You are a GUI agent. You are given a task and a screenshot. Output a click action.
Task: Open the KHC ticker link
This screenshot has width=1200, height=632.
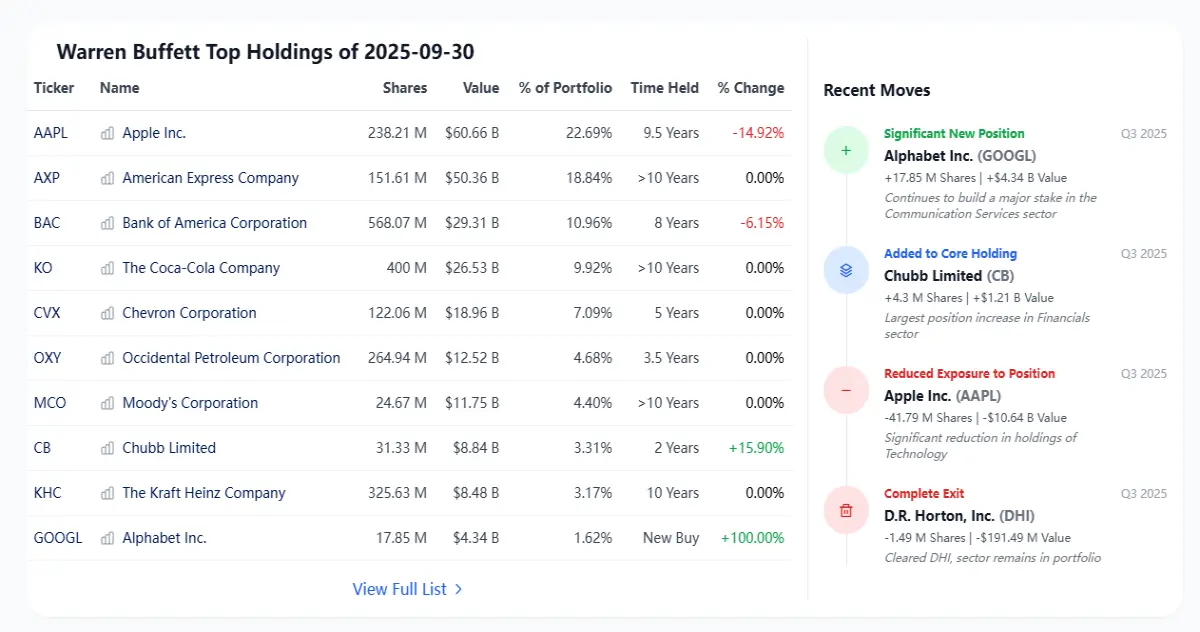click(47, 493)
